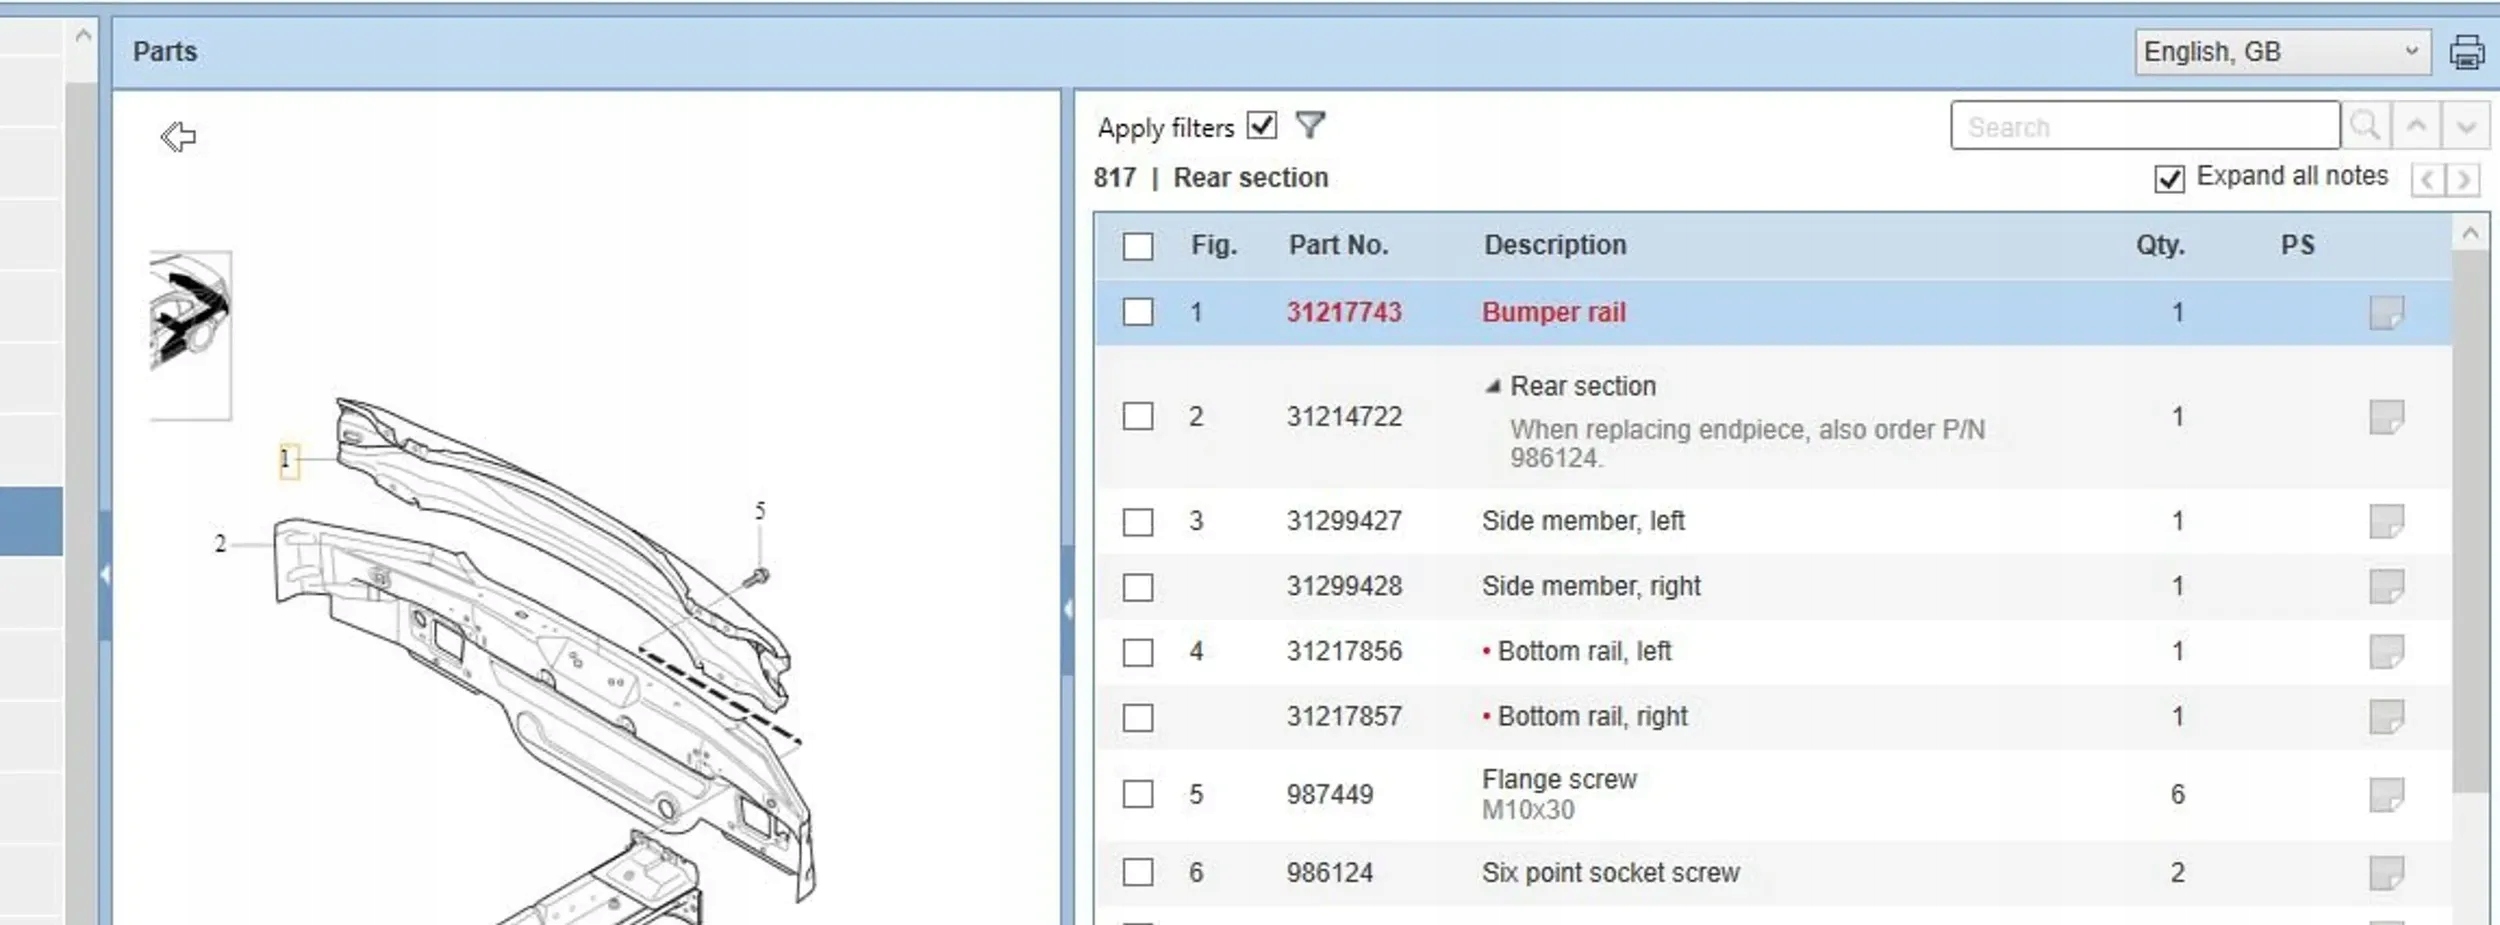Sort by the Part No. column header
The image size is (2500, 925).
click(1338, 245)
